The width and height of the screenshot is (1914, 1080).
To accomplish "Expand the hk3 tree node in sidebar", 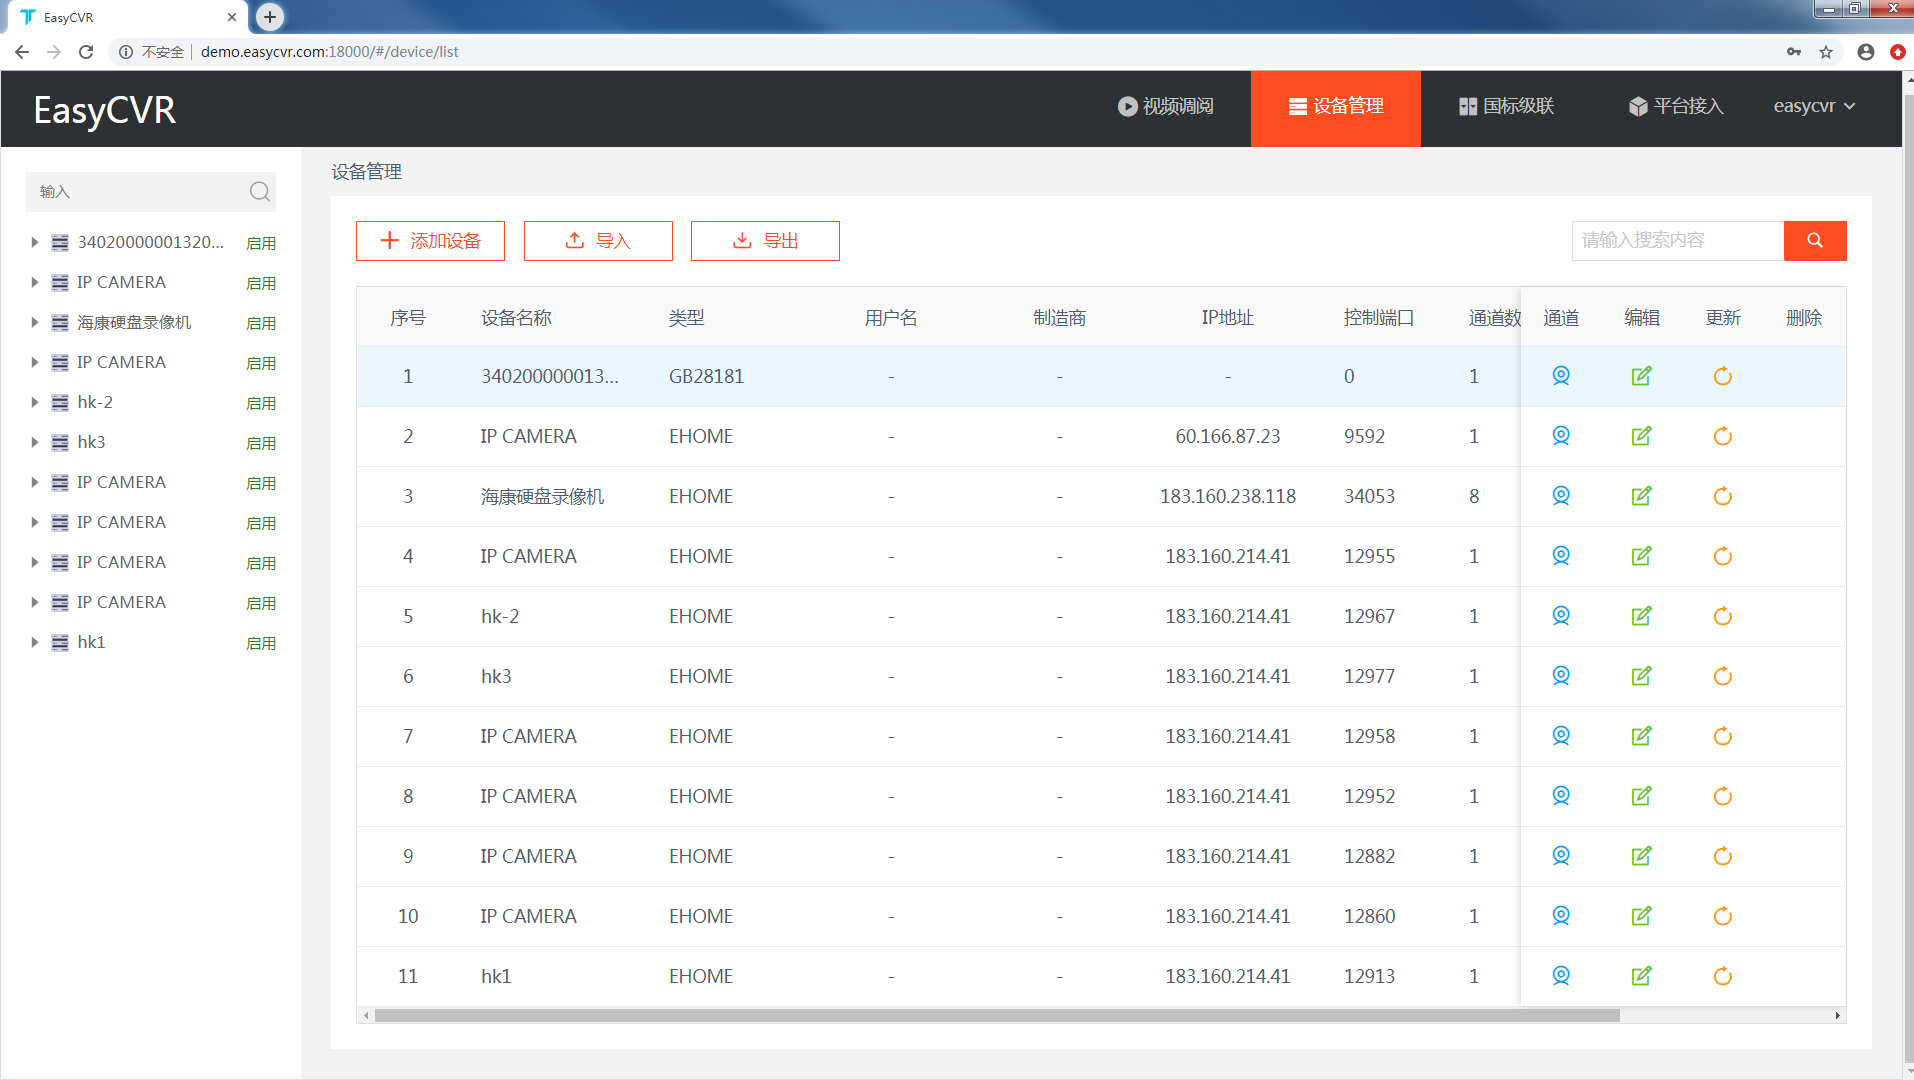I will [34, 442].
